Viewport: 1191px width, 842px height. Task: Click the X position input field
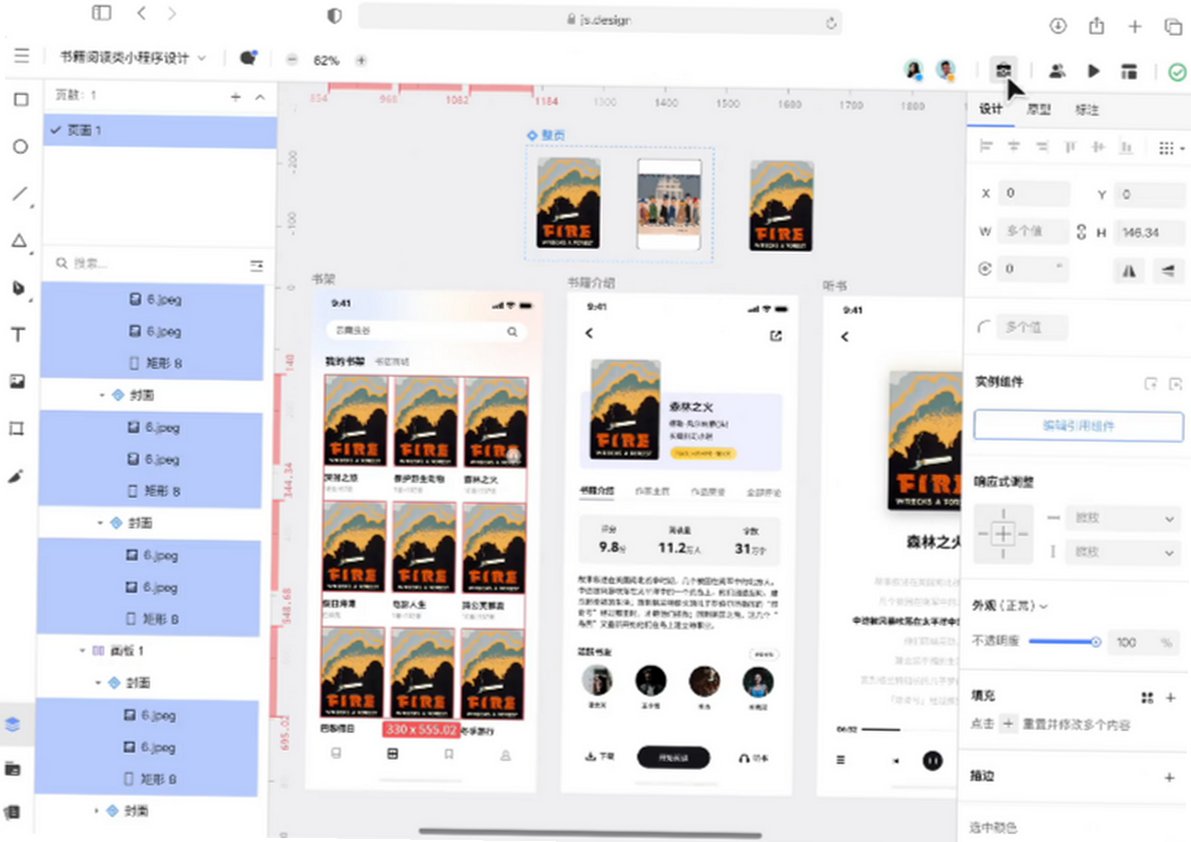pyautogui.click(x=1035, y=193)
